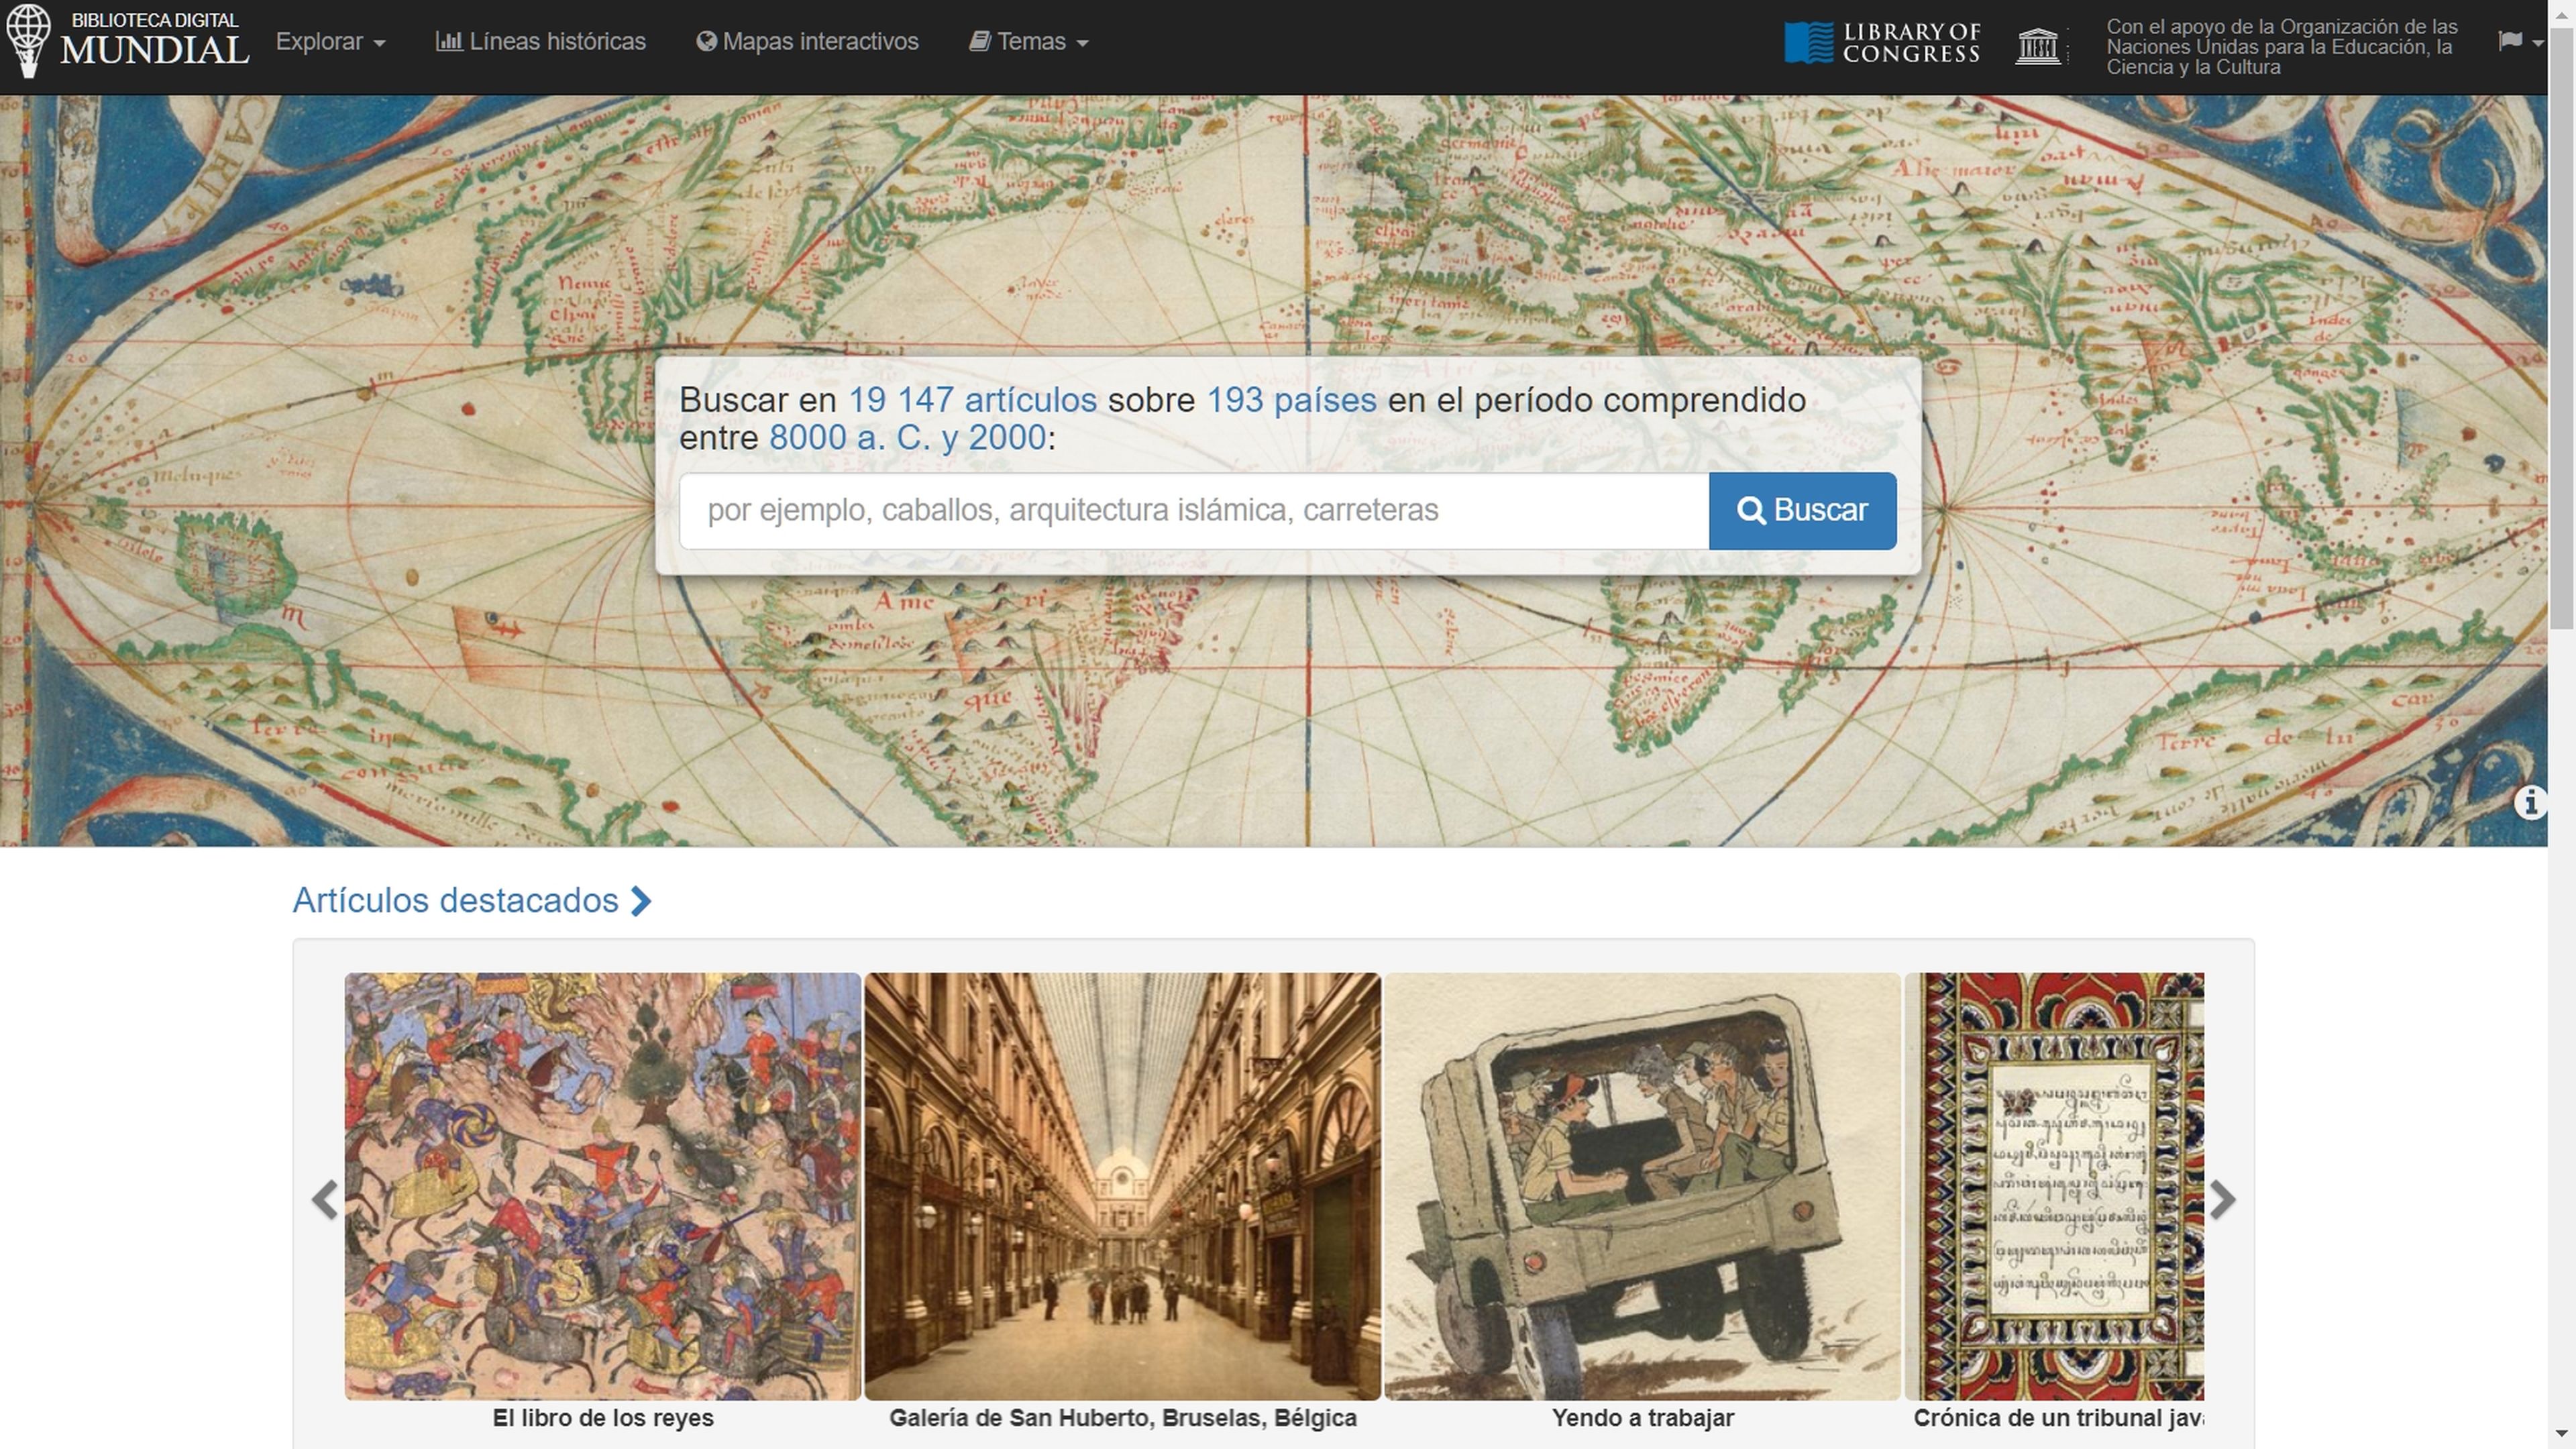This screenshot has height=1449, width=2576.
Task: Open Artículos destacados heading link
Action: (x=472, y=900)
